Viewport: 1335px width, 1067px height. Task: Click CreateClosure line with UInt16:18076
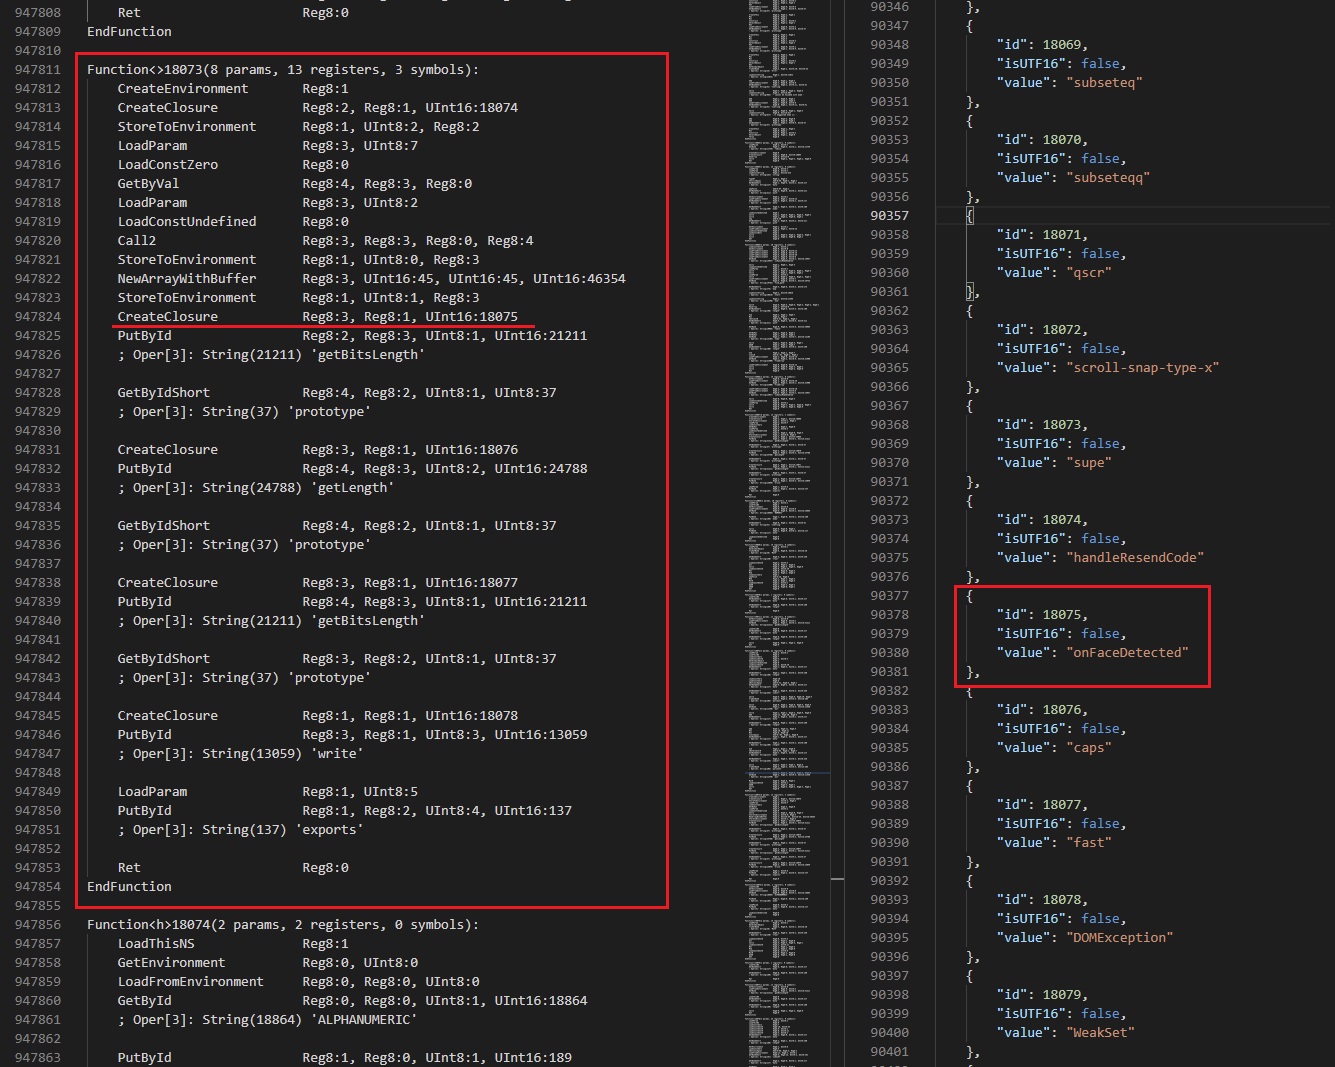click(x=318, y=450)
